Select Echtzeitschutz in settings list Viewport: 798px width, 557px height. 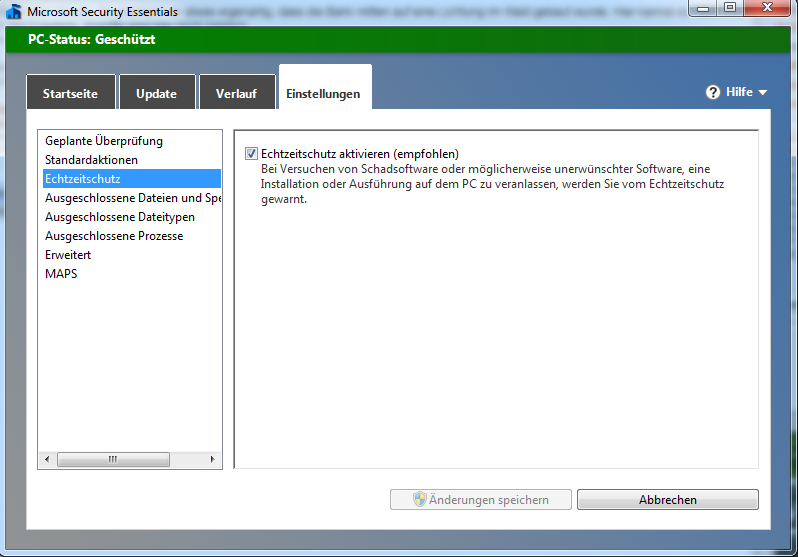[x=132, y=179]
